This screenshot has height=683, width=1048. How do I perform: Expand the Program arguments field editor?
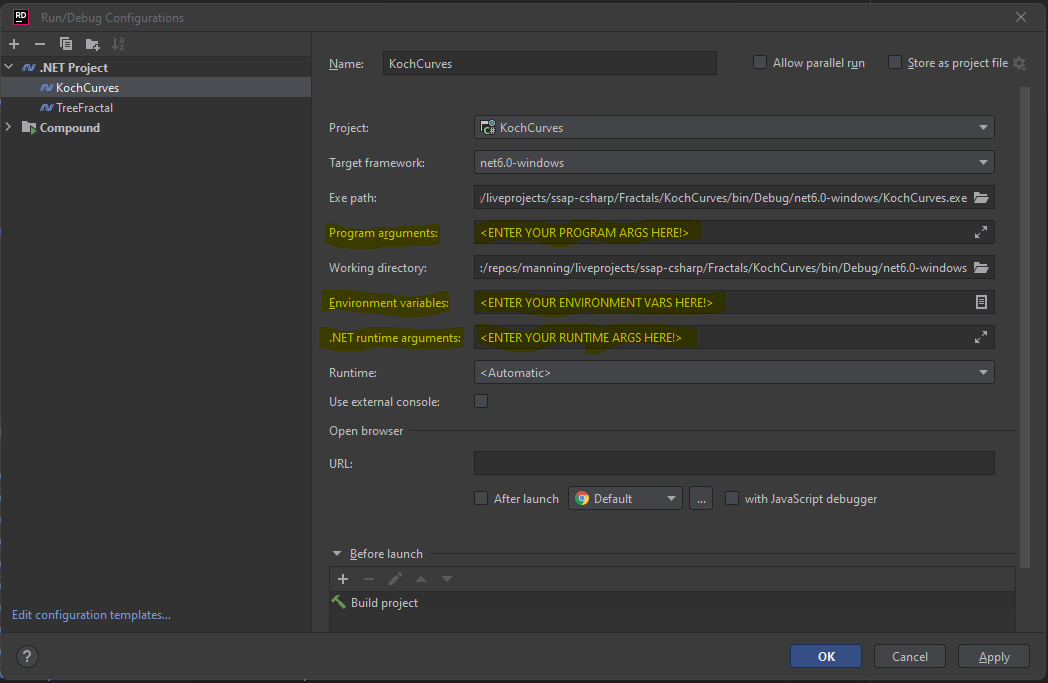[x=981, y=232]
